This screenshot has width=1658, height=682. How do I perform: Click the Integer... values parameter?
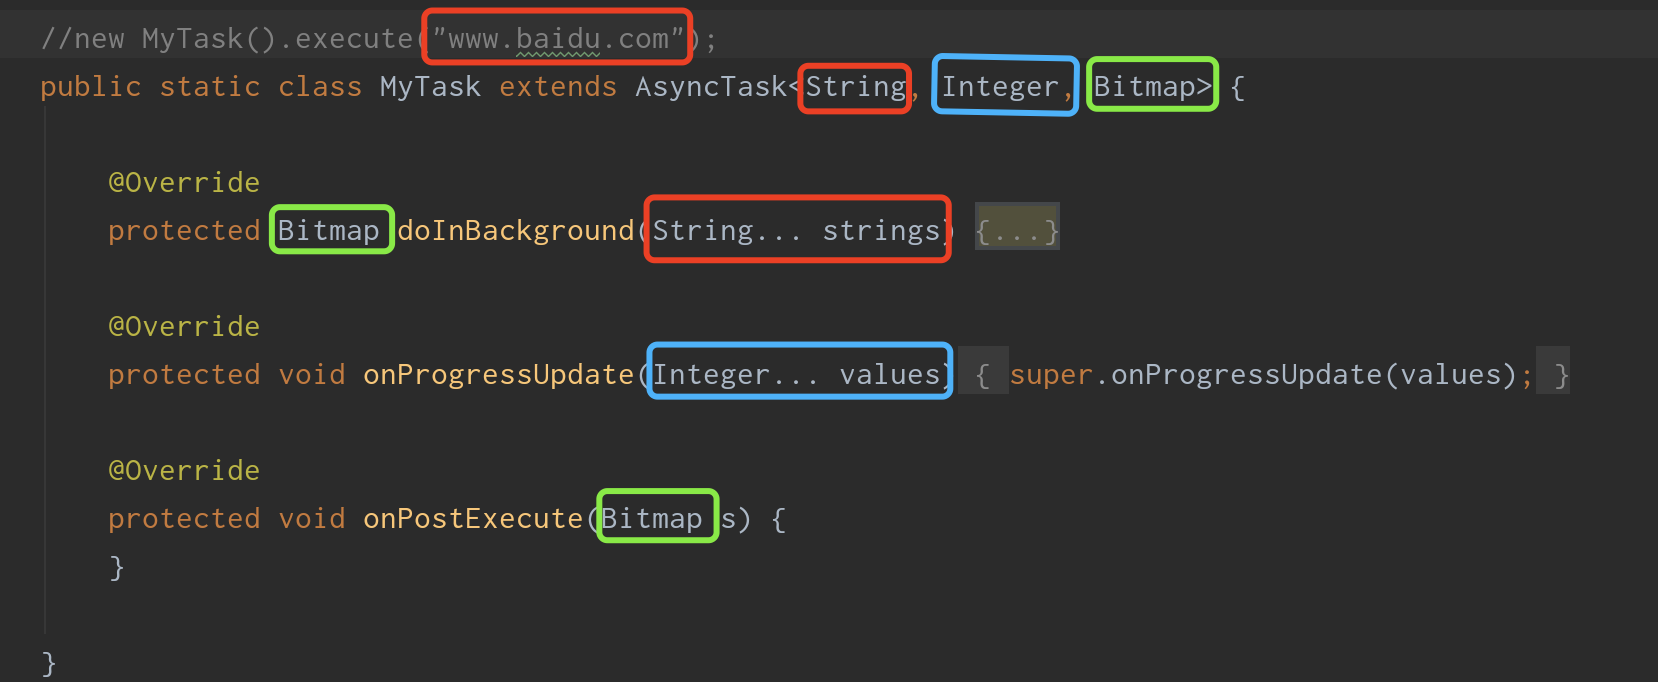tap(797, 375)
